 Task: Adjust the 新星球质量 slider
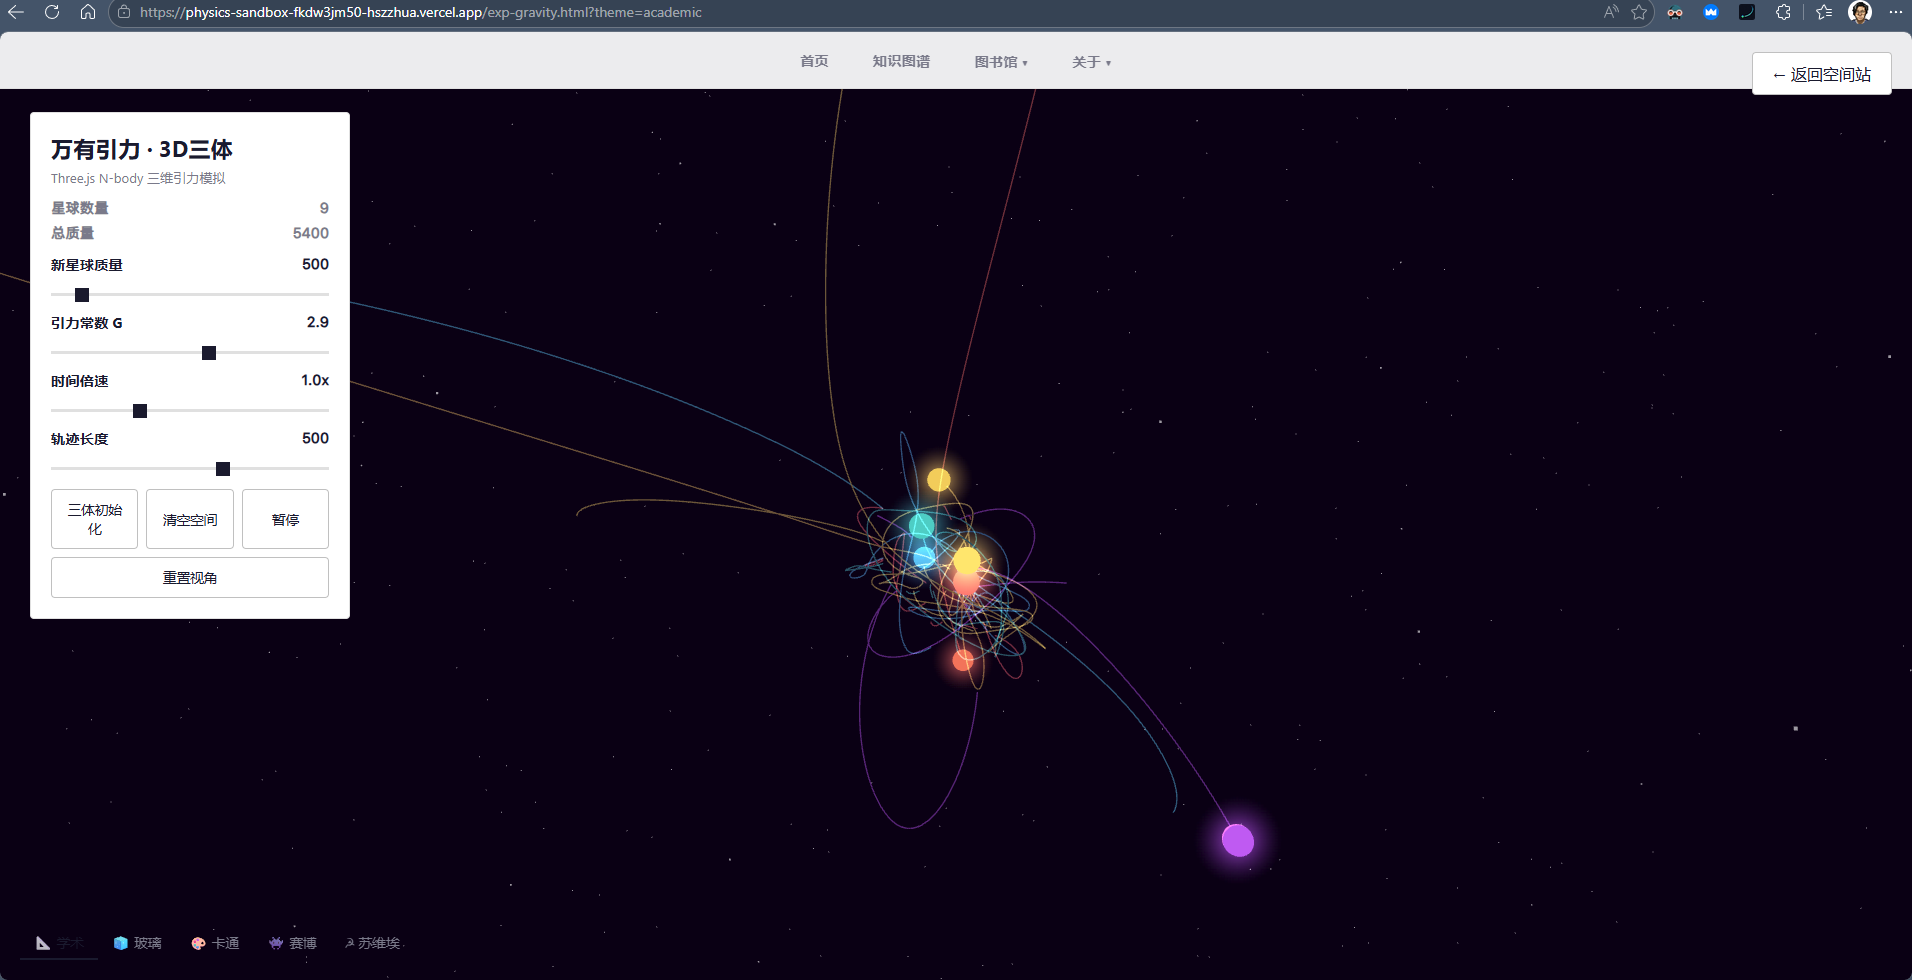tap(190, 295)
